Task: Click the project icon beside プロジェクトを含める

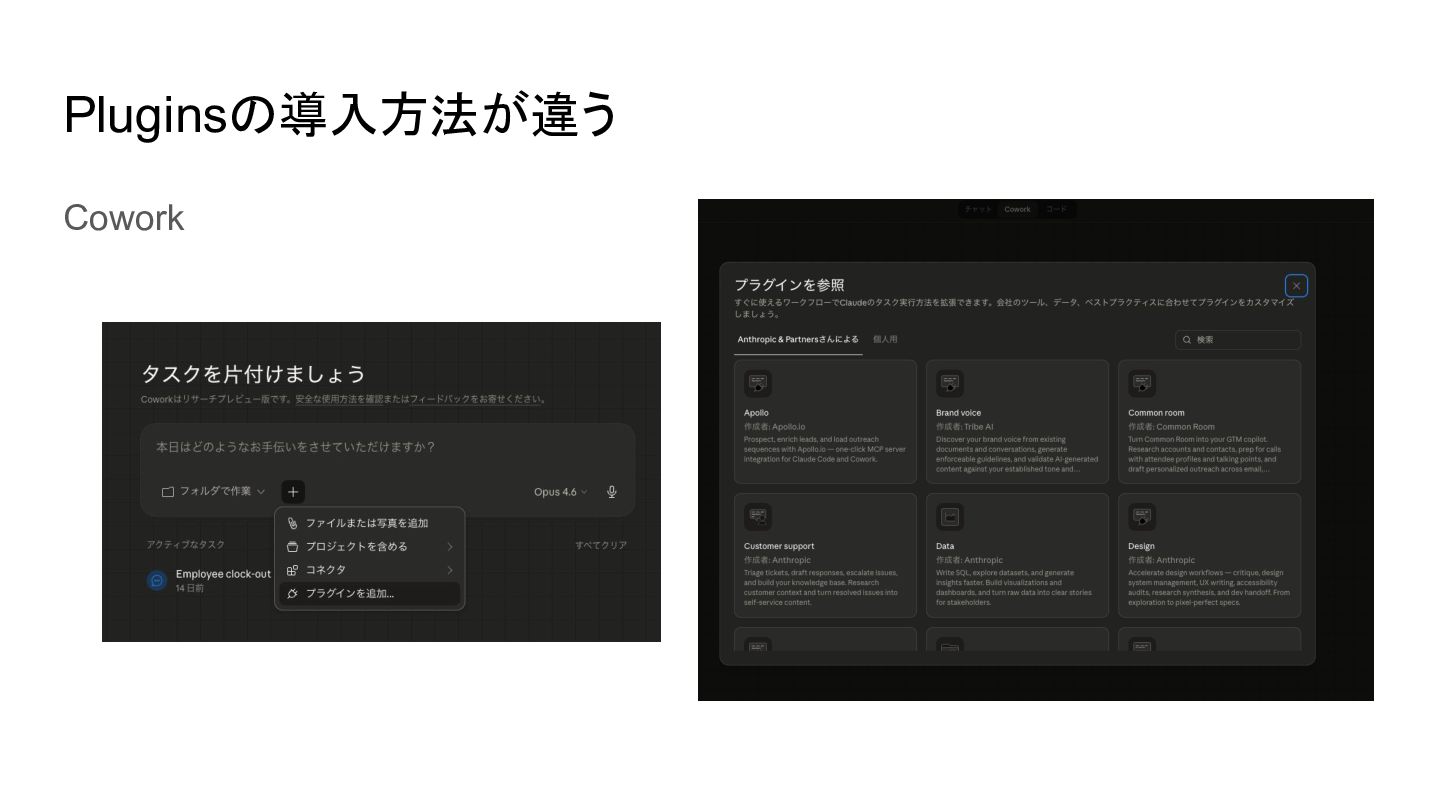Action: tap(292, 547)
